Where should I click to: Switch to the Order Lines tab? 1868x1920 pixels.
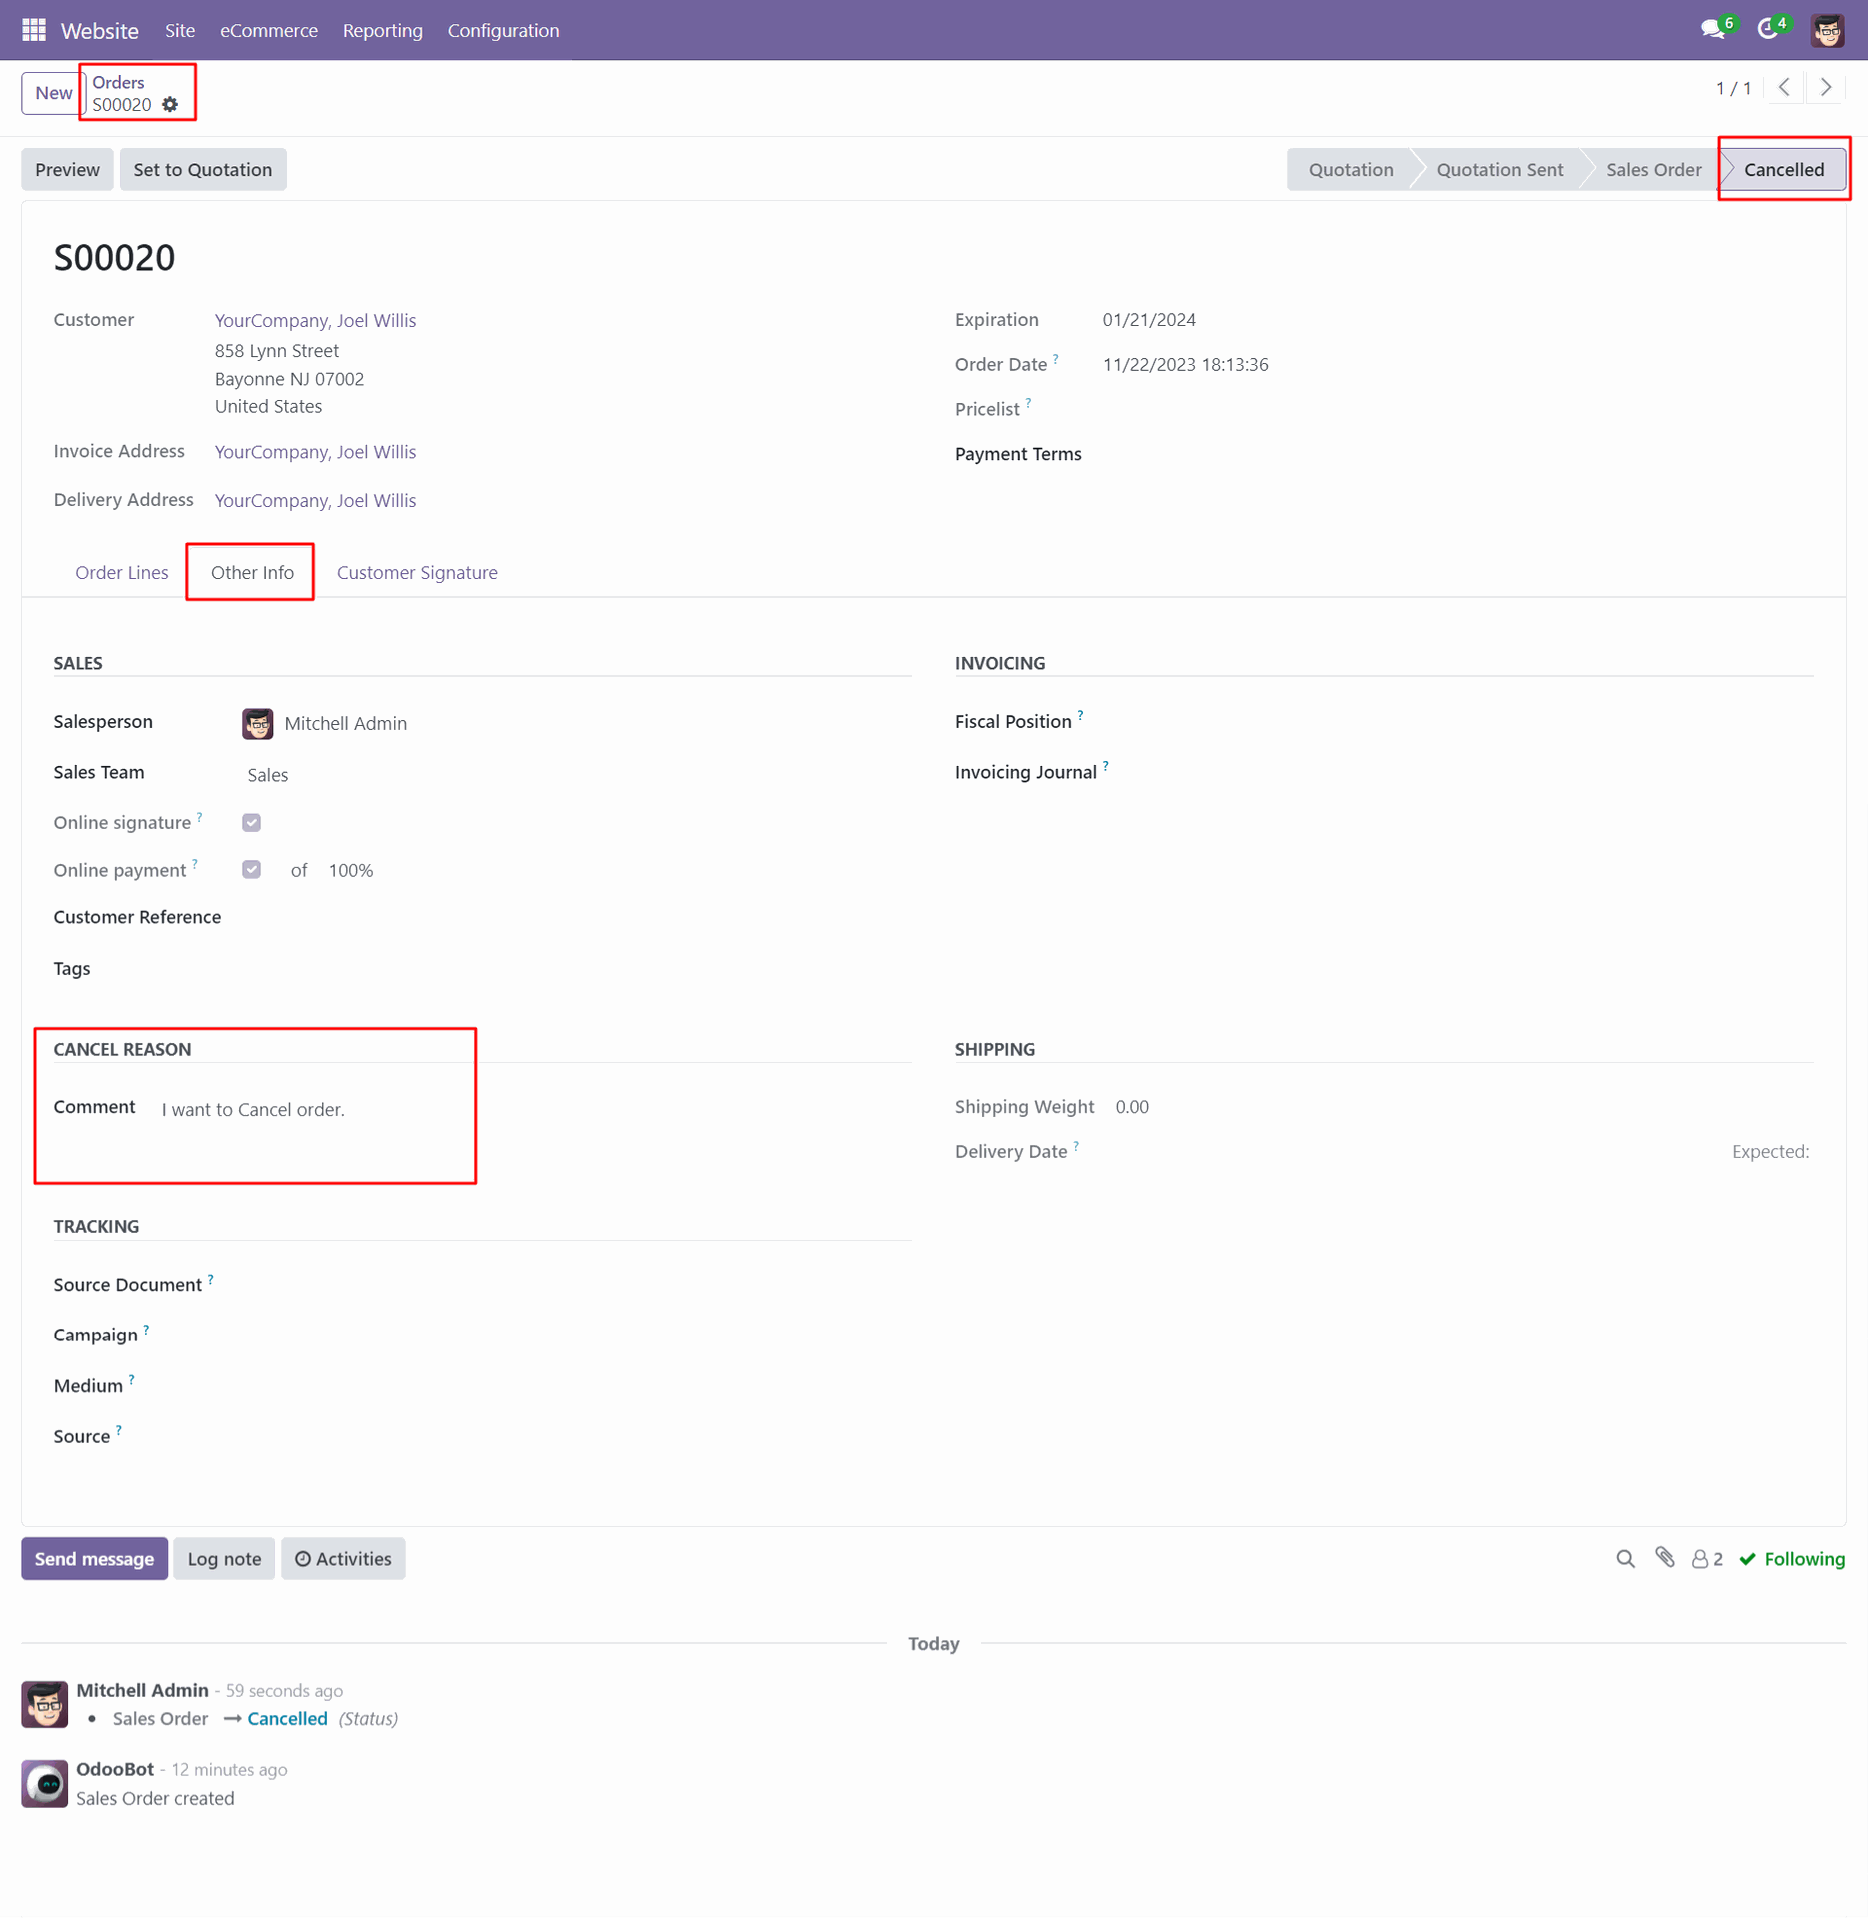point(122,572)
